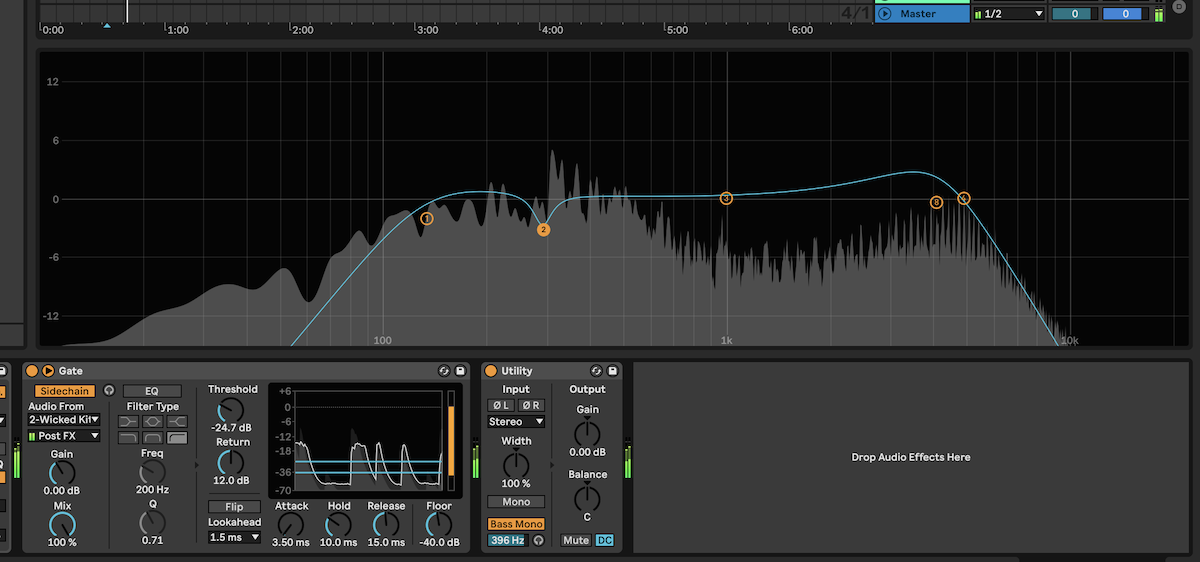Click the Gate Hold knob
1200x562 pixels.
339,523
